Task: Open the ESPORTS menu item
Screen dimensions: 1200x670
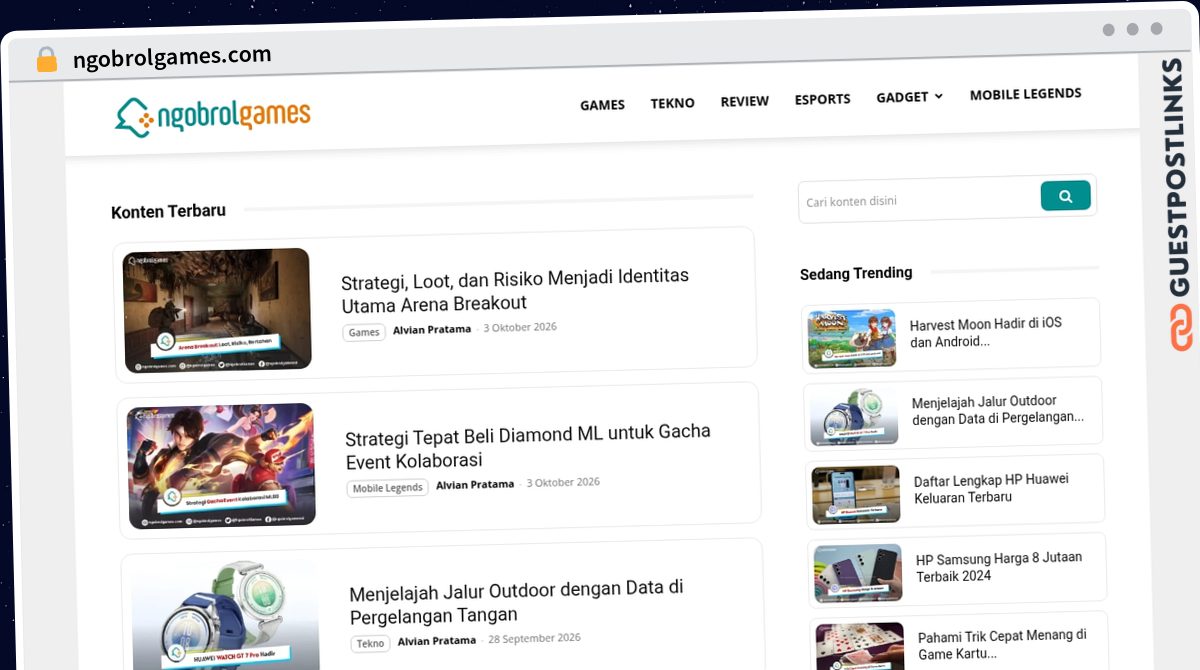Action: (x=822, y=99)
